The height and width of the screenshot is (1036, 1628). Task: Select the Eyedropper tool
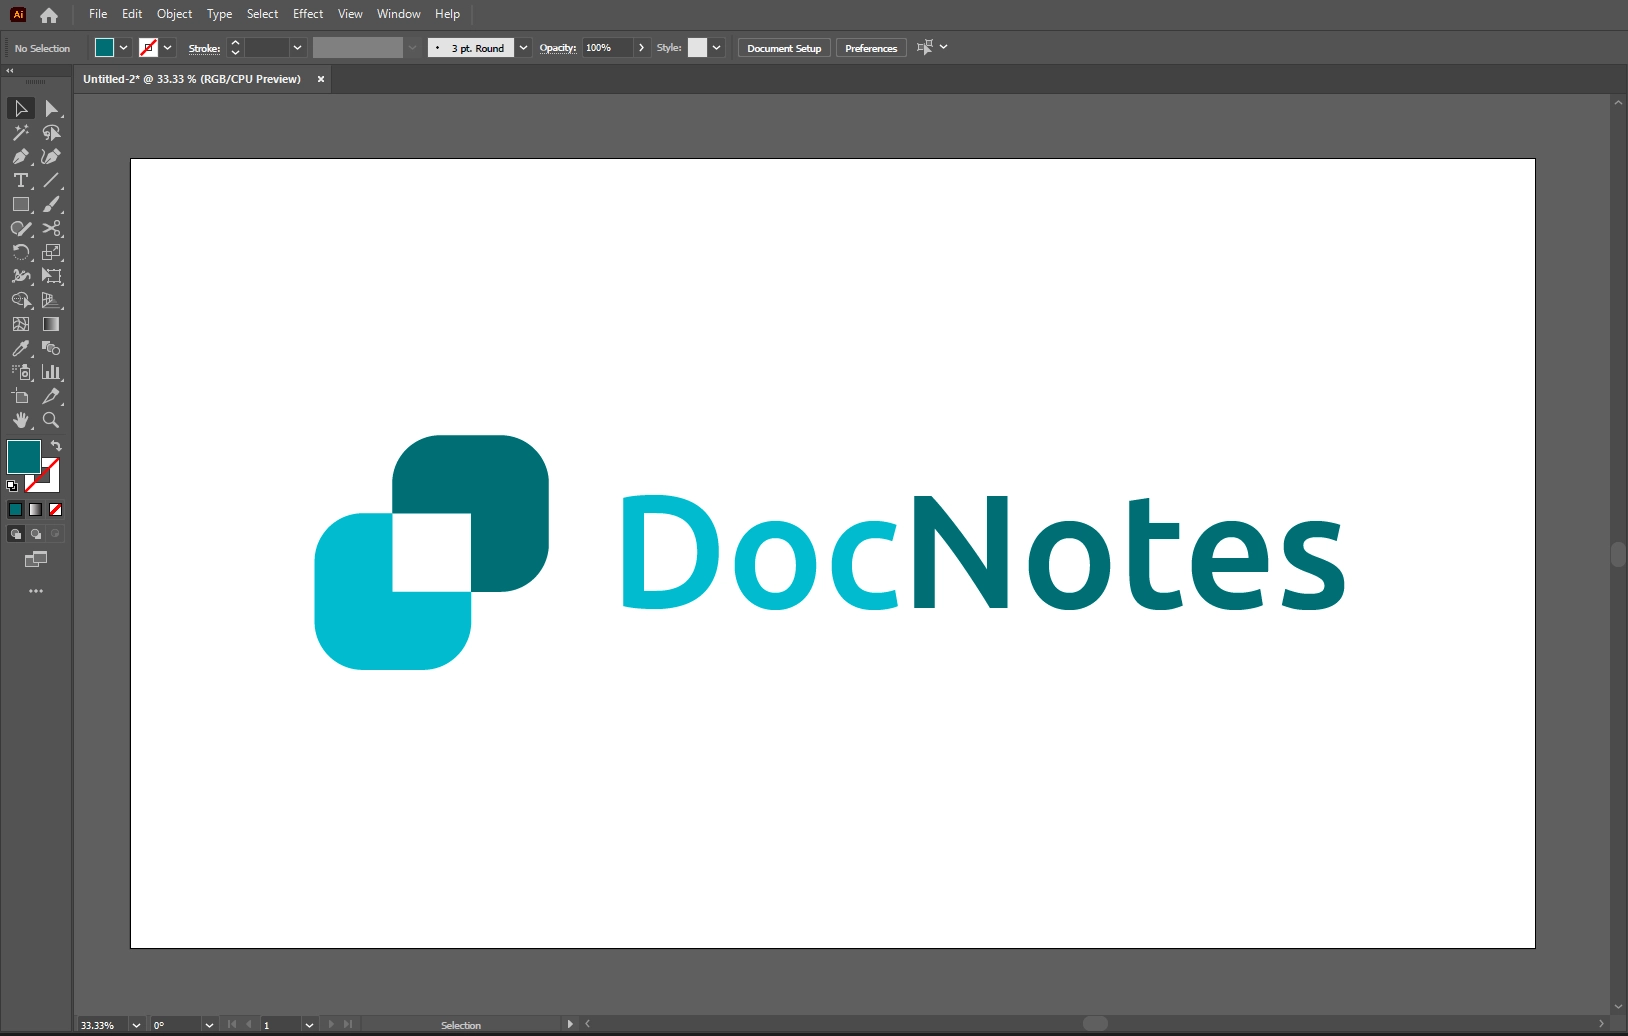pos(21,348)
